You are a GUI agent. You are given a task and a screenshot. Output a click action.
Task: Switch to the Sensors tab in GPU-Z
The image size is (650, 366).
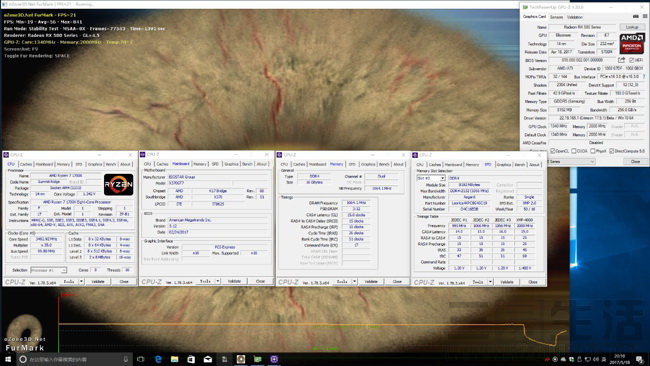point(556,17)
